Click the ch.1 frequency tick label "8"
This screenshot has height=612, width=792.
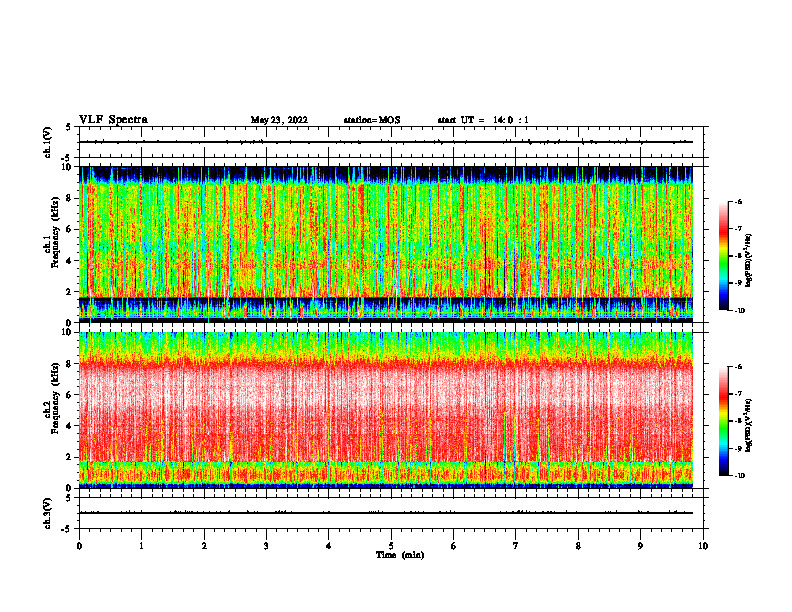tap(69, 198)
